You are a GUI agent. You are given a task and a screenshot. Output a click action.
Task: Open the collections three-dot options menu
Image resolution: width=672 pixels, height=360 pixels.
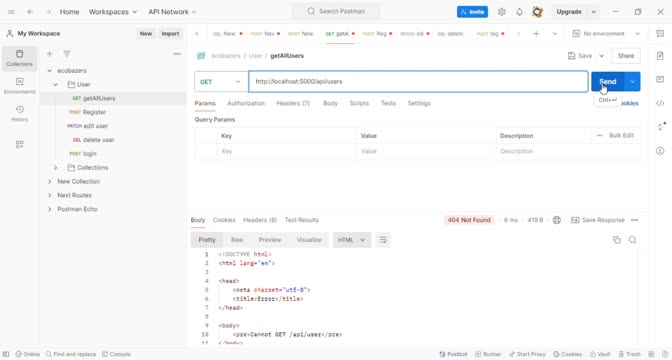[x=177, y=54]
